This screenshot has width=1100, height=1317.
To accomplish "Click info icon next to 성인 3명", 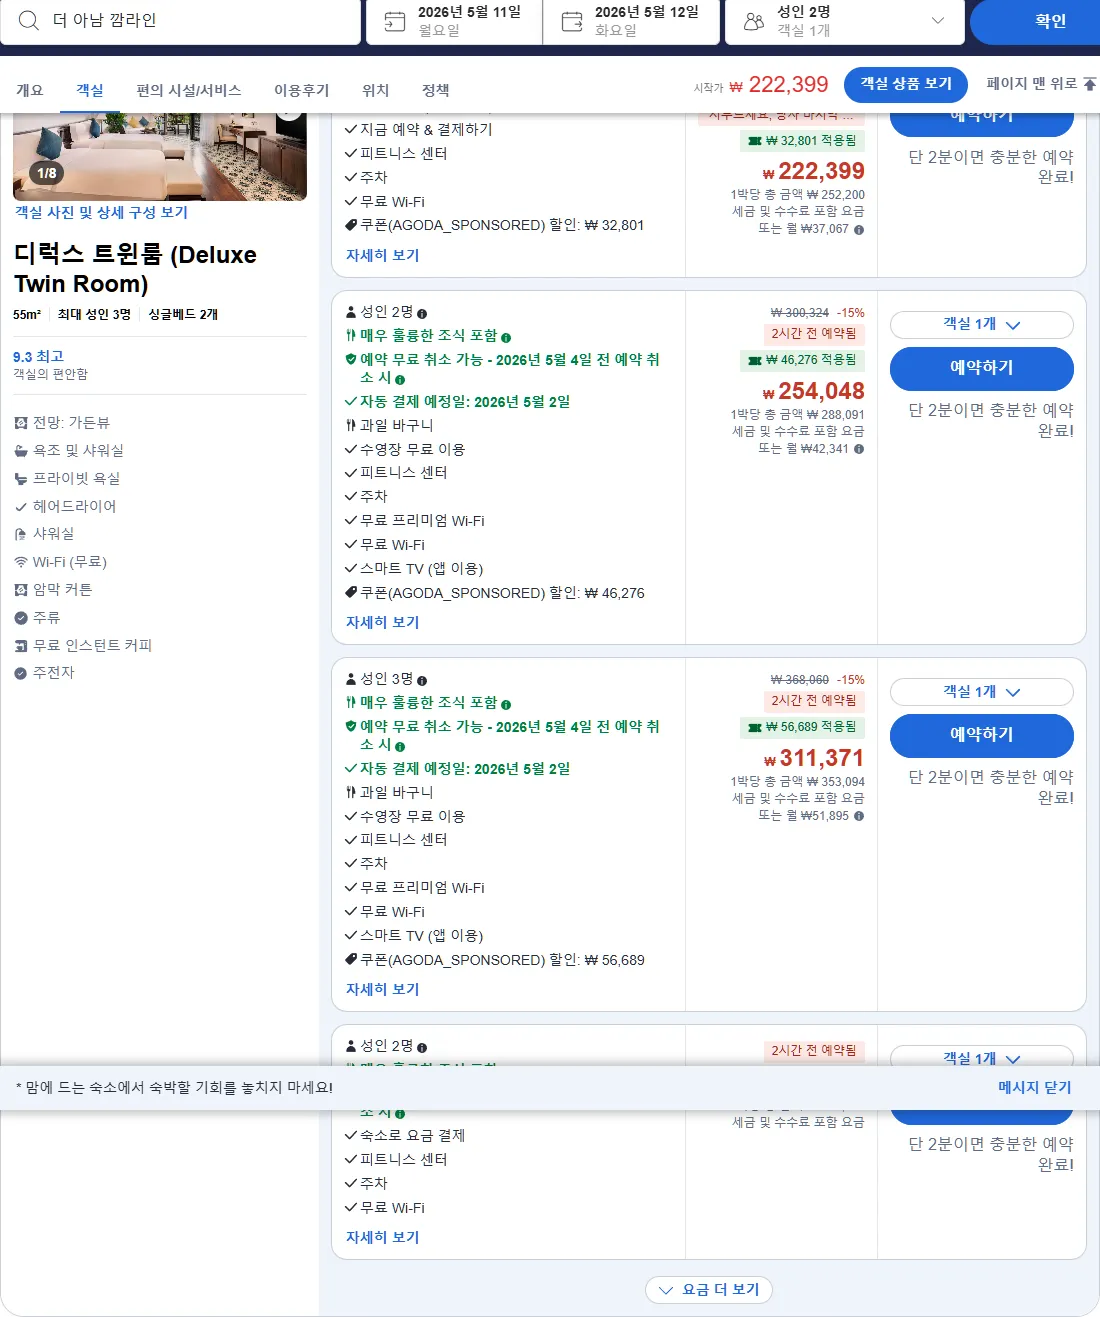I will click(x=422, y=680).
